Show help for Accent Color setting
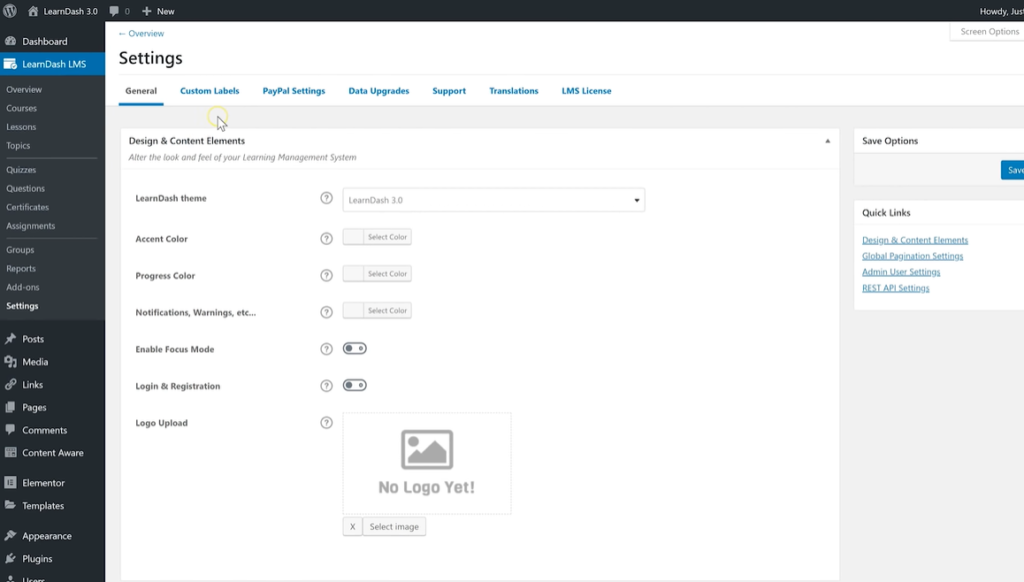This screenshot has height=582, width=1024. pos(327,238)
